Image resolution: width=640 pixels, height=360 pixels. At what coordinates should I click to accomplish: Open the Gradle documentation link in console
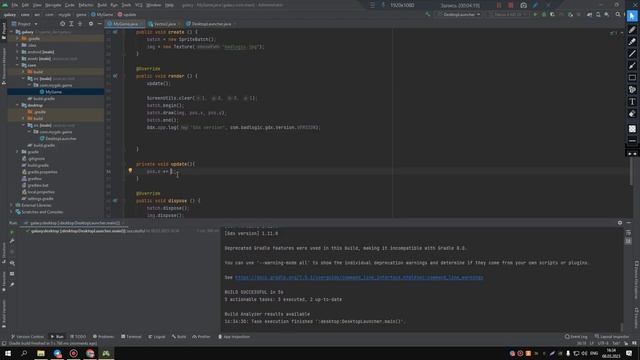[359, 278]
